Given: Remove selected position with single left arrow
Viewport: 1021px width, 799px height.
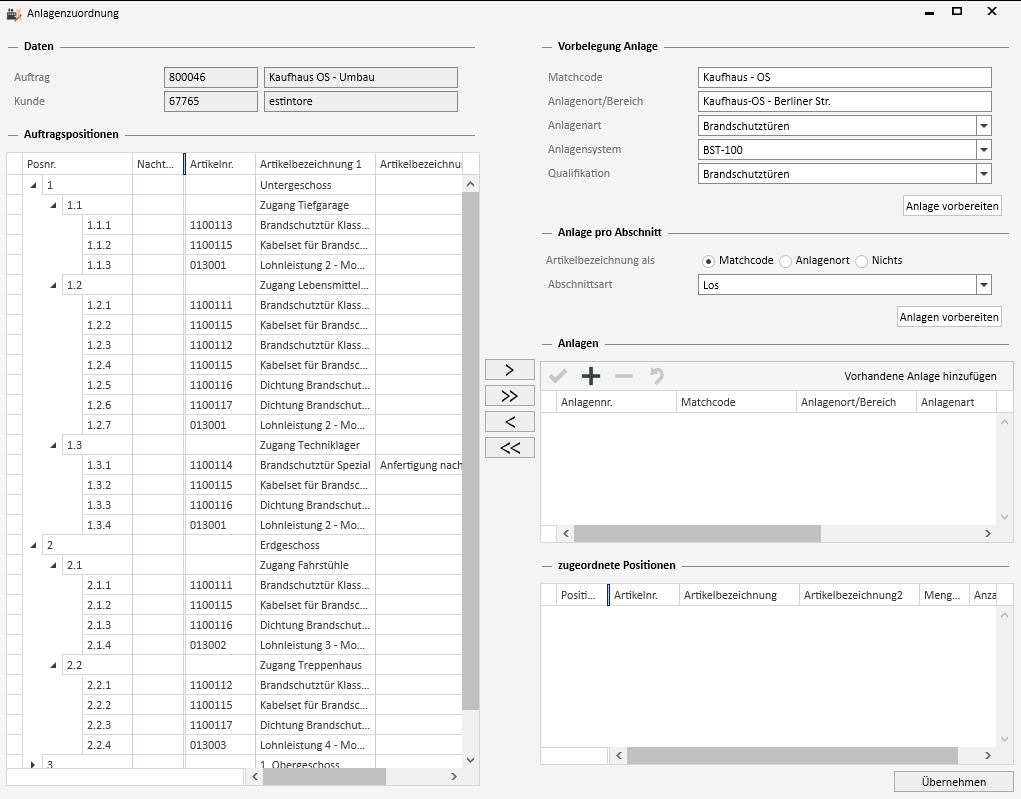Looking at the screenshot, I should coord(510,422).
